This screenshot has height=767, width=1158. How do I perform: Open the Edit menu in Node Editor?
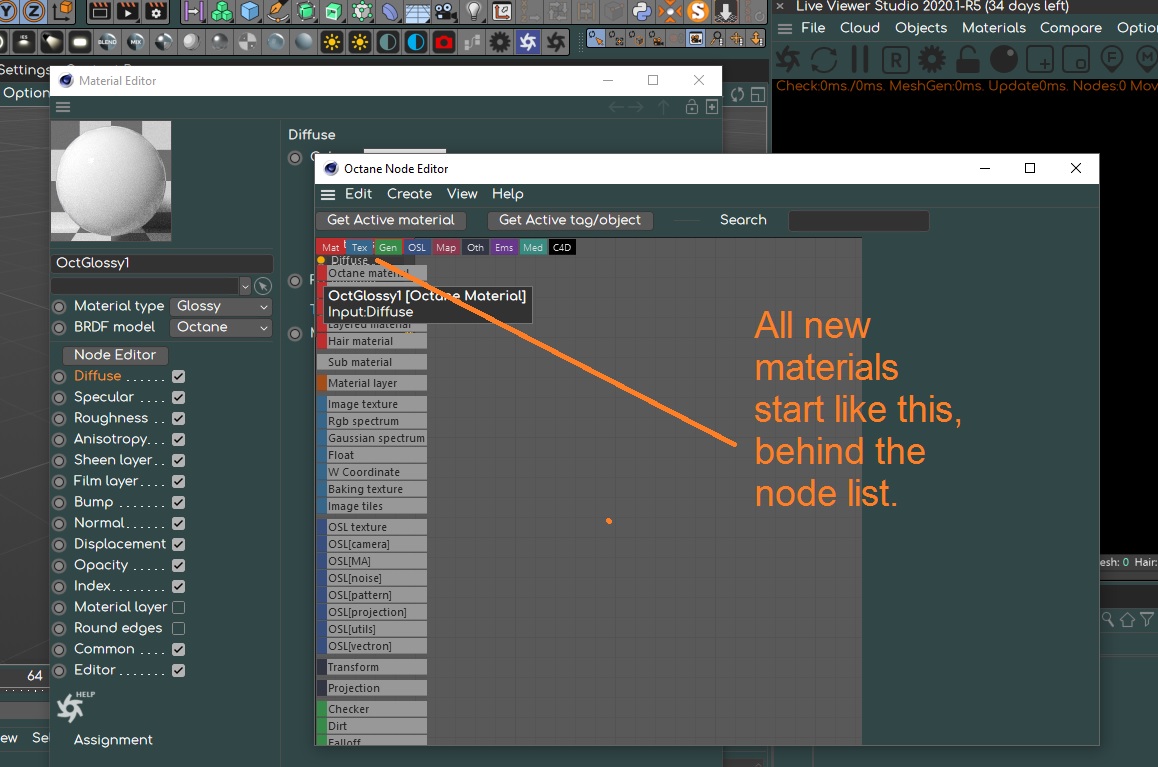(x=358, y=194)
